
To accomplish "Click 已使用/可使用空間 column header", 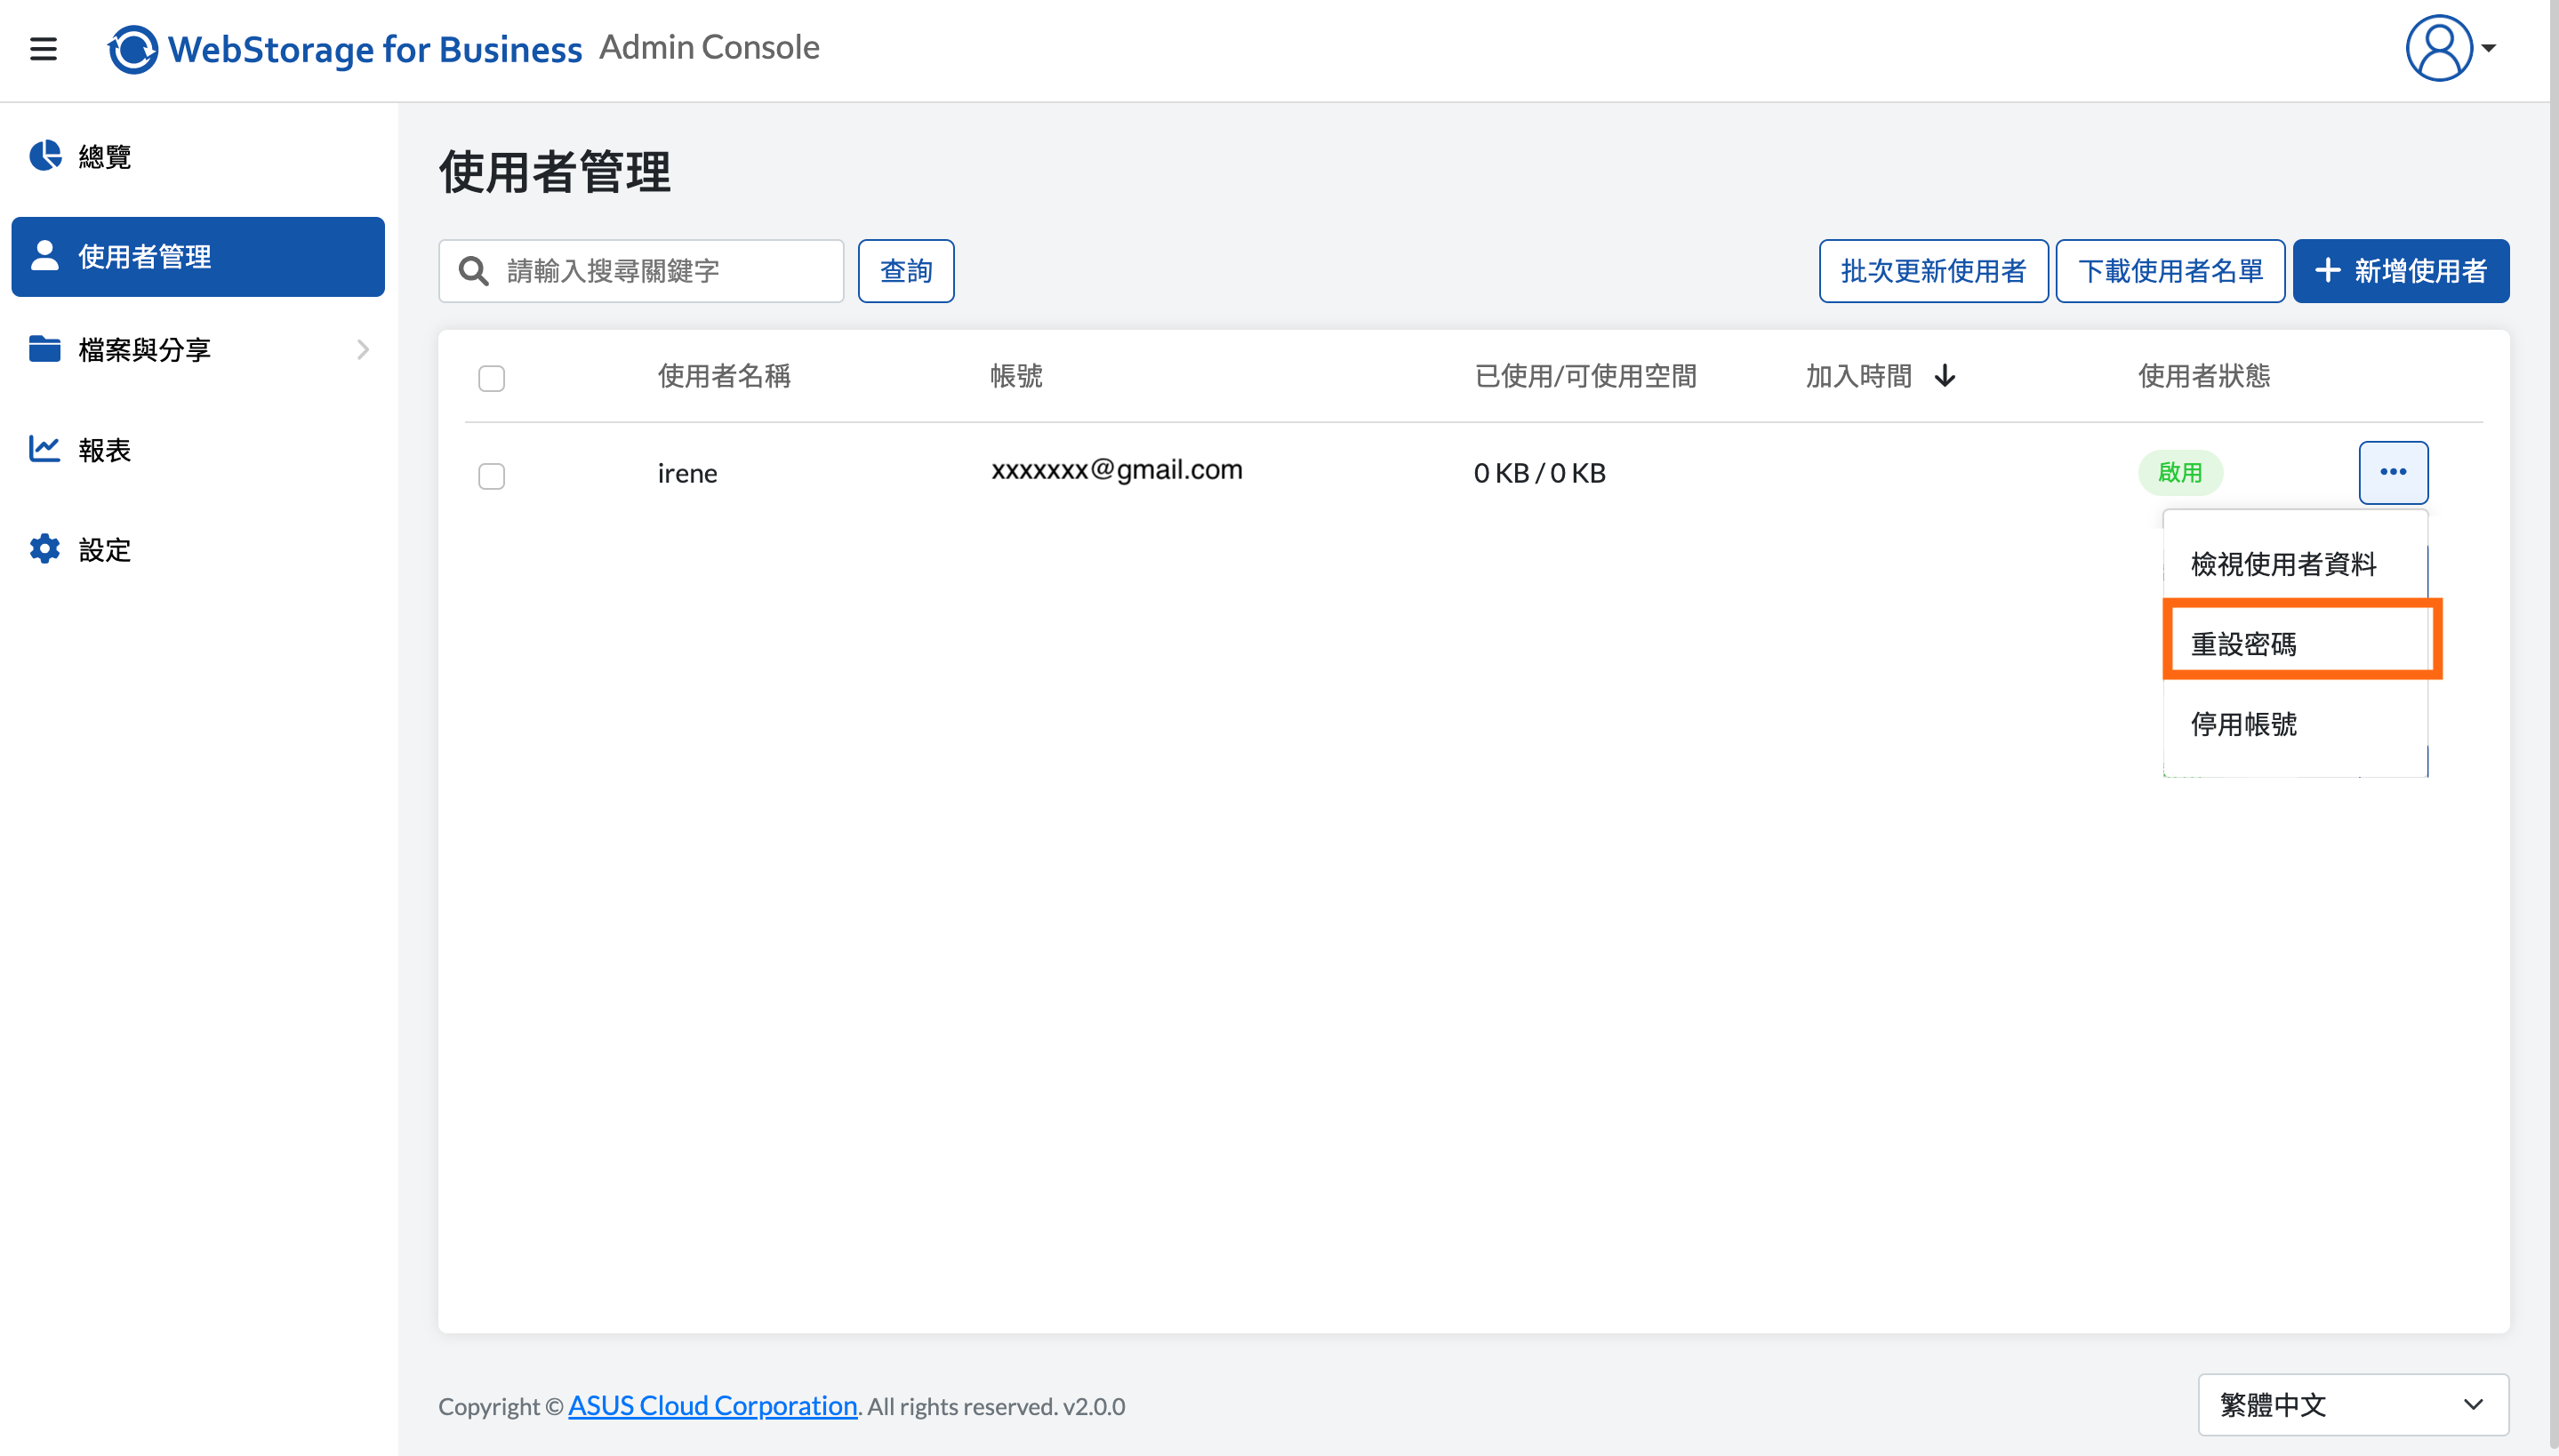I will point(1586,376).
